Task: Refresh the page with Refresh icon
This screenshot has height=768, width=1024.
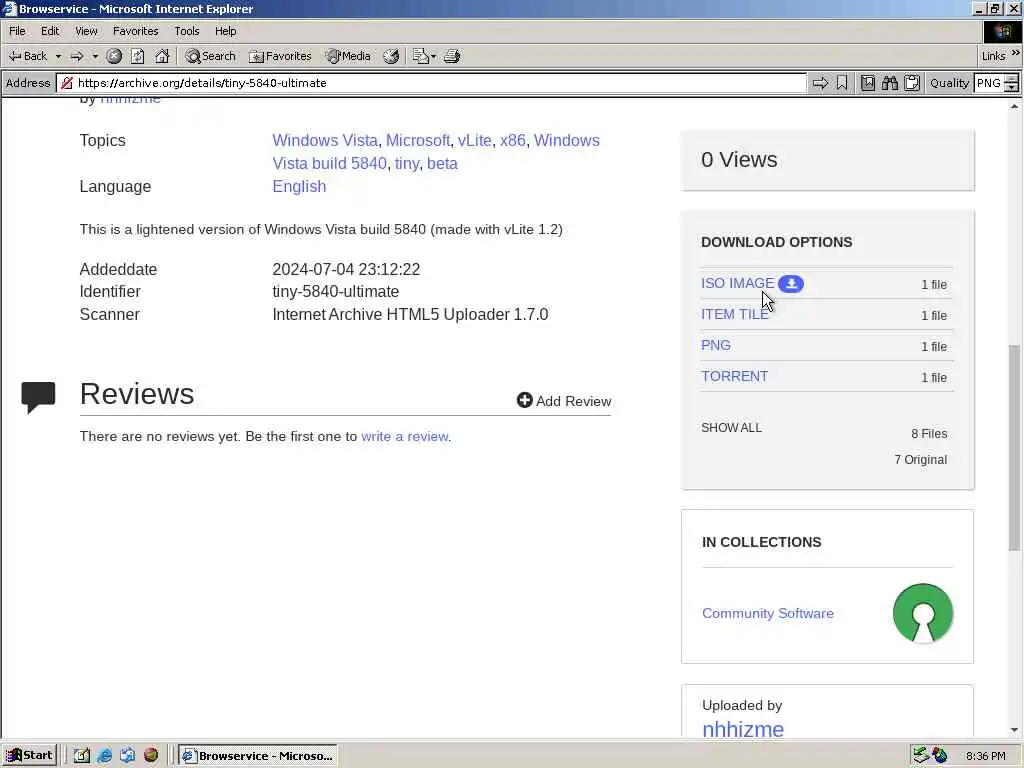Action: point(138,56)
